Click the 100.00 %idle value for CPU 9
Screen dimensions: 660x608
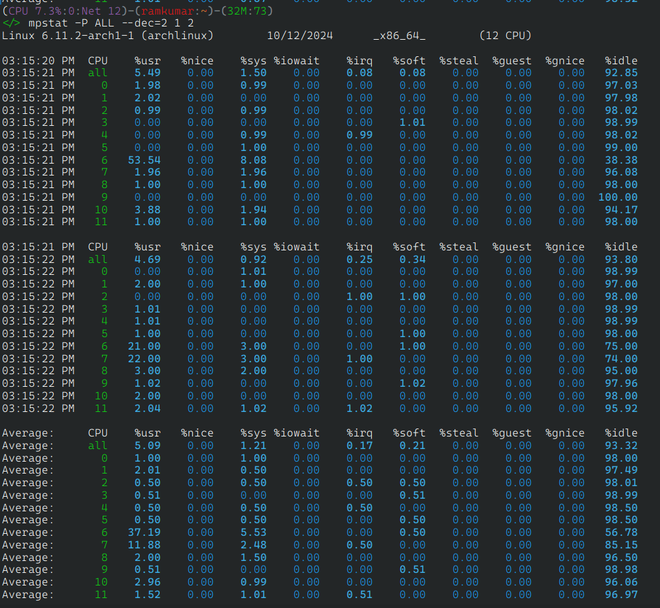618,197
